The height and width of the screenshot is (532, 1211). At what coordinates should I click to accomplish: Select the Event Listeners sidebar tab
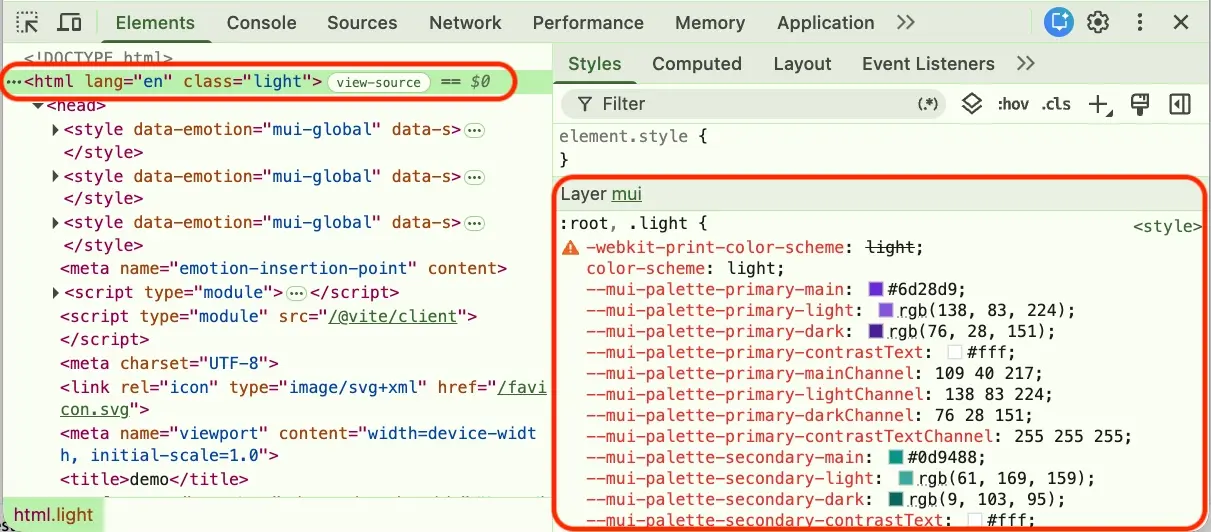[x=928, y=63]
